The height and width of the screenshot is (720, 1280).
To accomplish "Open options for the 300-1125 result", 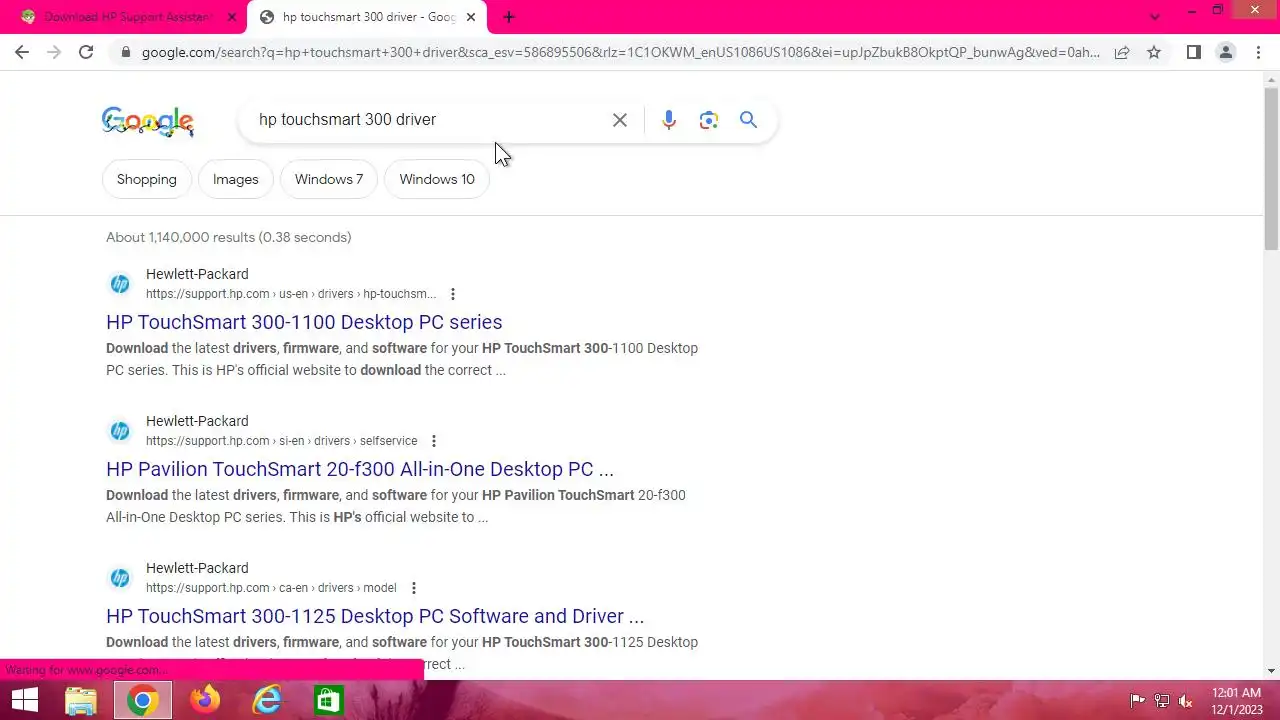I will tap(413, 588).
